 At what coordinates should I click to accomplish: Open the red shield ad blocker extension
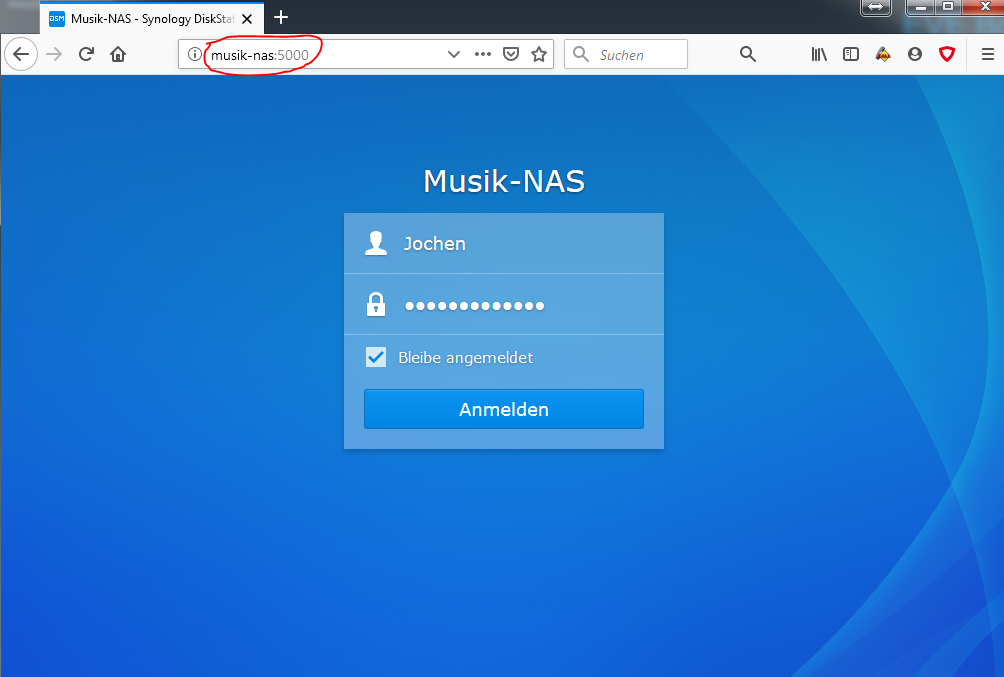947,54
